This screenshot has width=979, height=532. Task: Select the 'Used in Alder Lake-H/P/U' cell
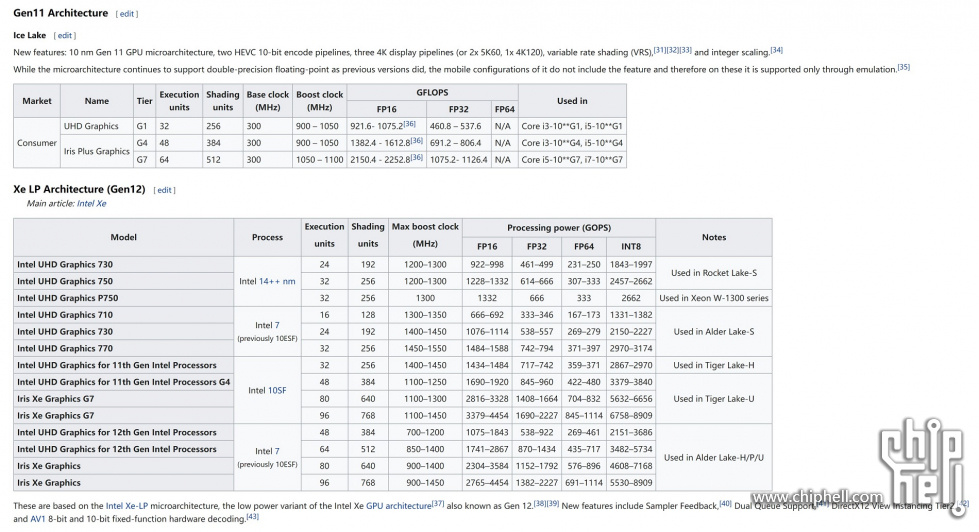(x=714, y=458)
